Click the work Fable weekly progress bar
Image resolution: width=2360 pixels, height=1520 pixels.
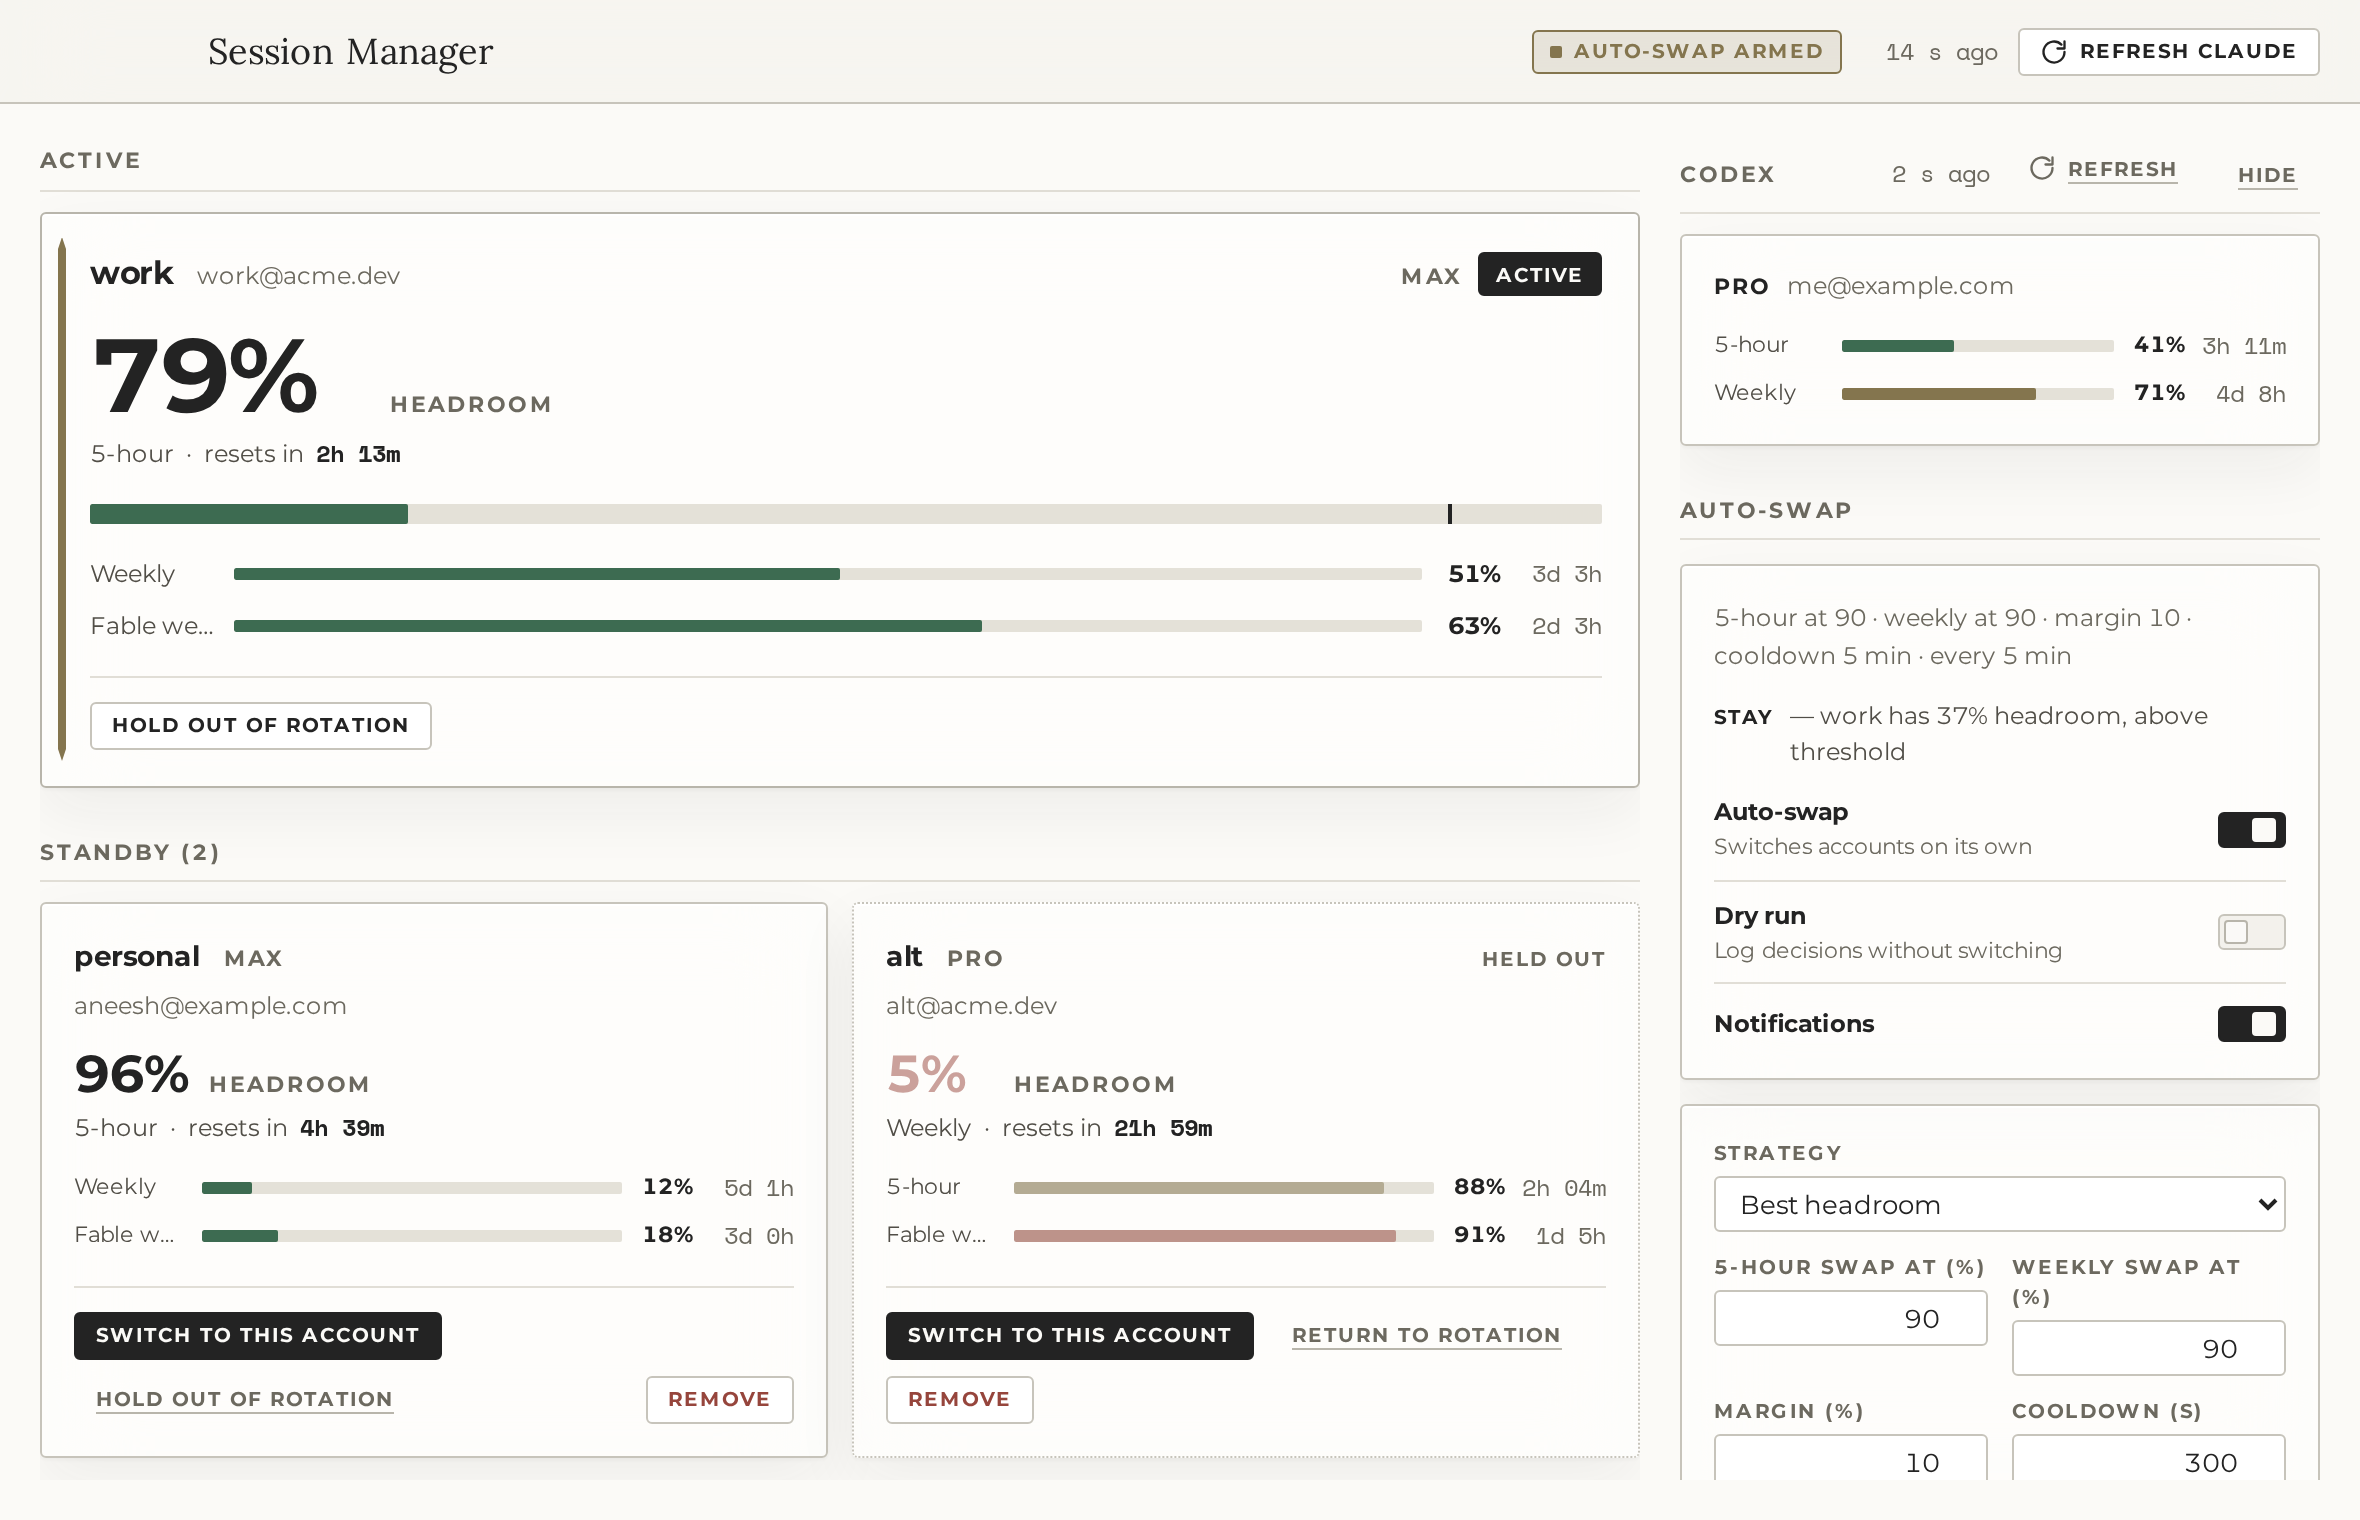tap(827, 626)
